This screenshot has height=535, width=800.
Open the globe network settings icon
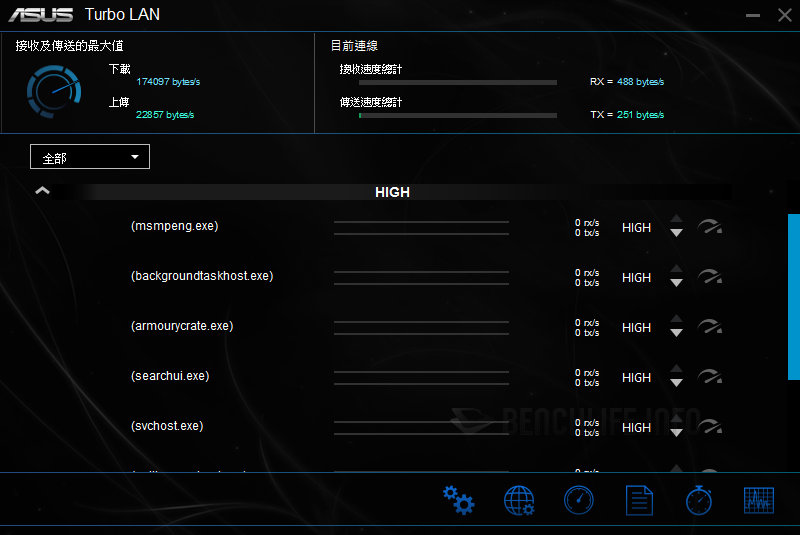[519, 500]
